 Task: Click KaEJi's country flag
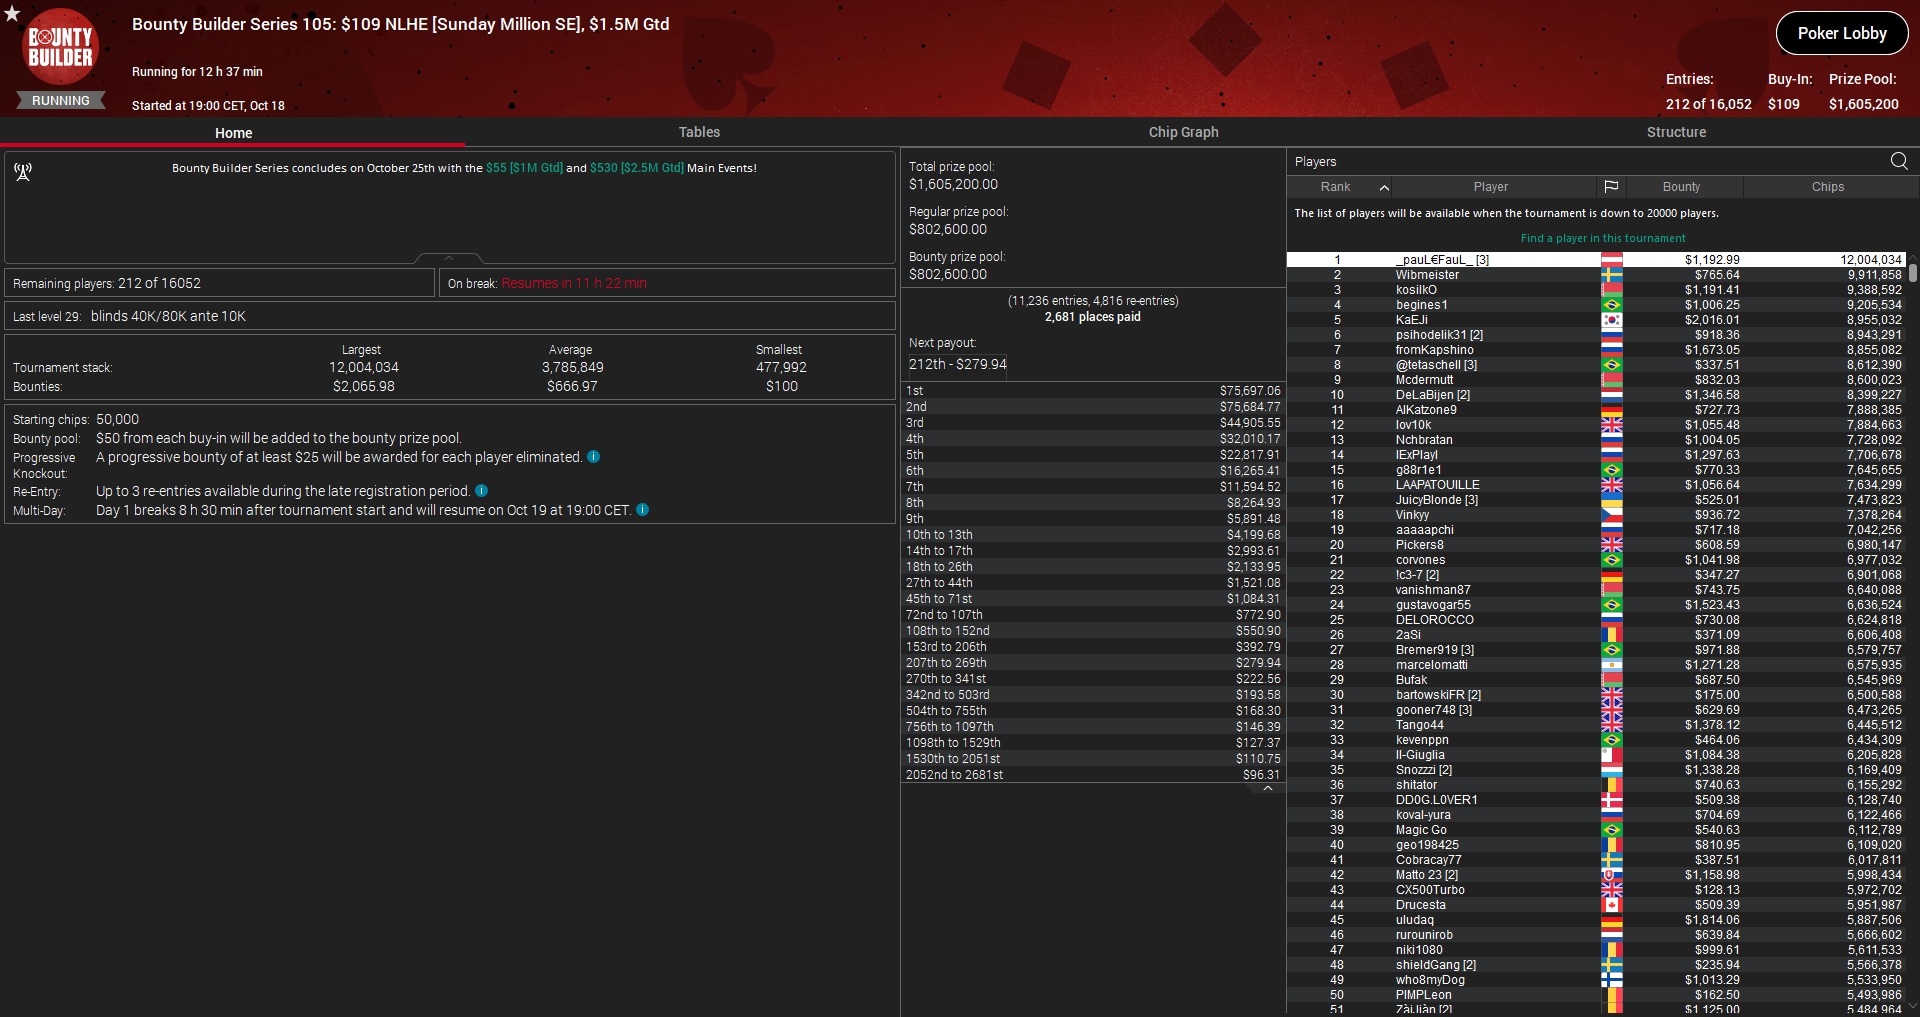pyautogui.click(x=1611, y=320)
